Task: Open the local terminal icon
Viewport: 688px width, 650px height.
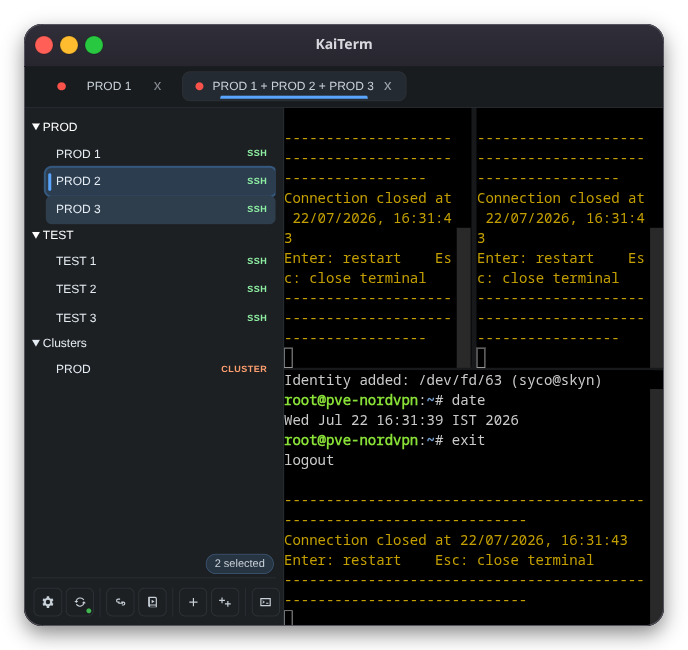Action: point(265,602)
